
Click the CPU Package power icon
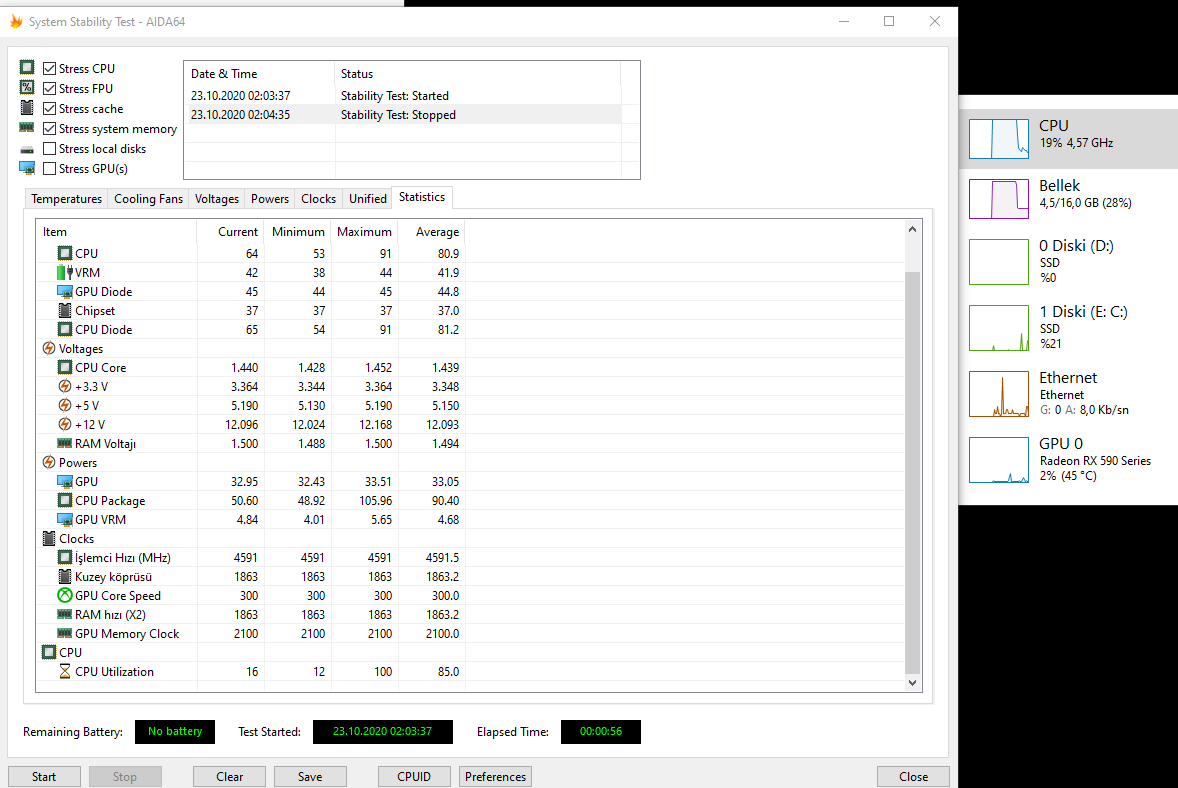(x=65, y=500)
